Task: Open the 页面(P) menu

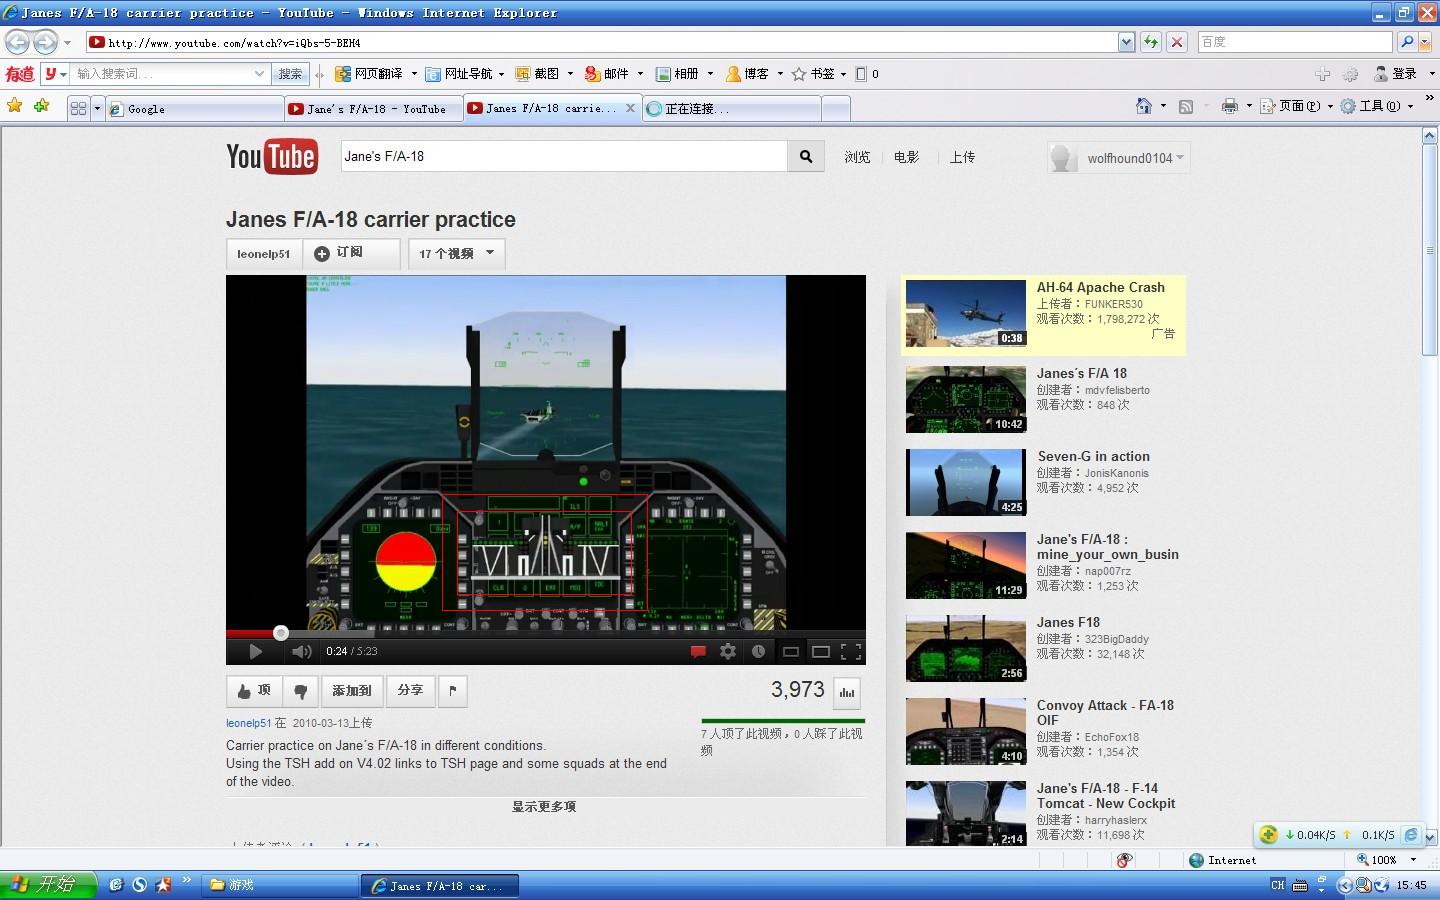Action: coord(1297,106)
